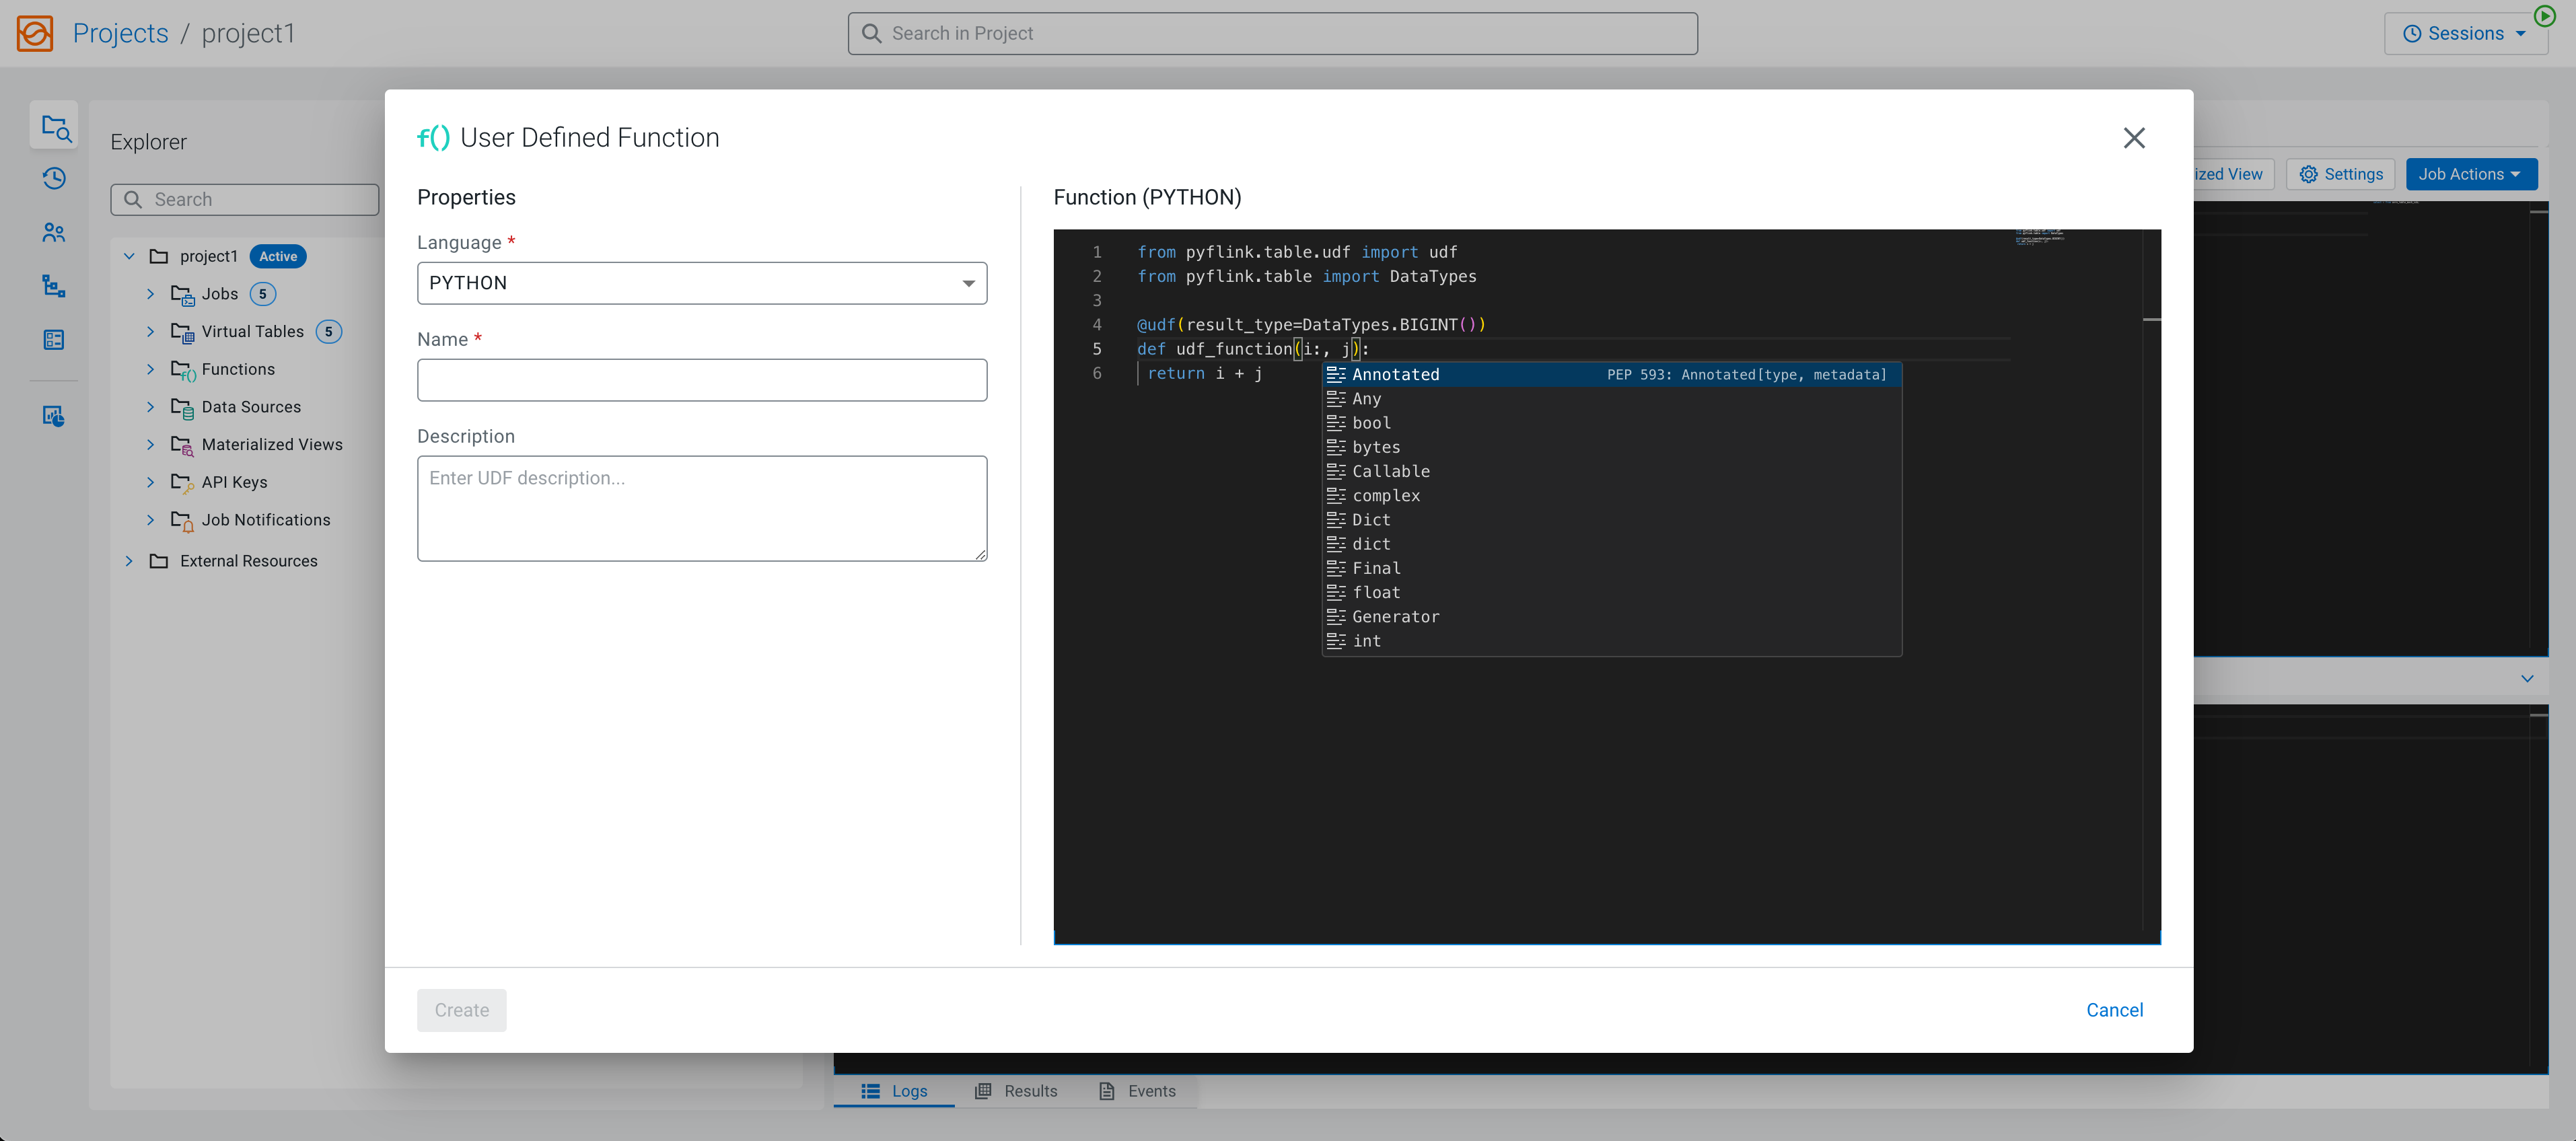This screenshot has width=2576, height=1141.
Task: Open the Sessions dropdown
Action: [2465, 34]
